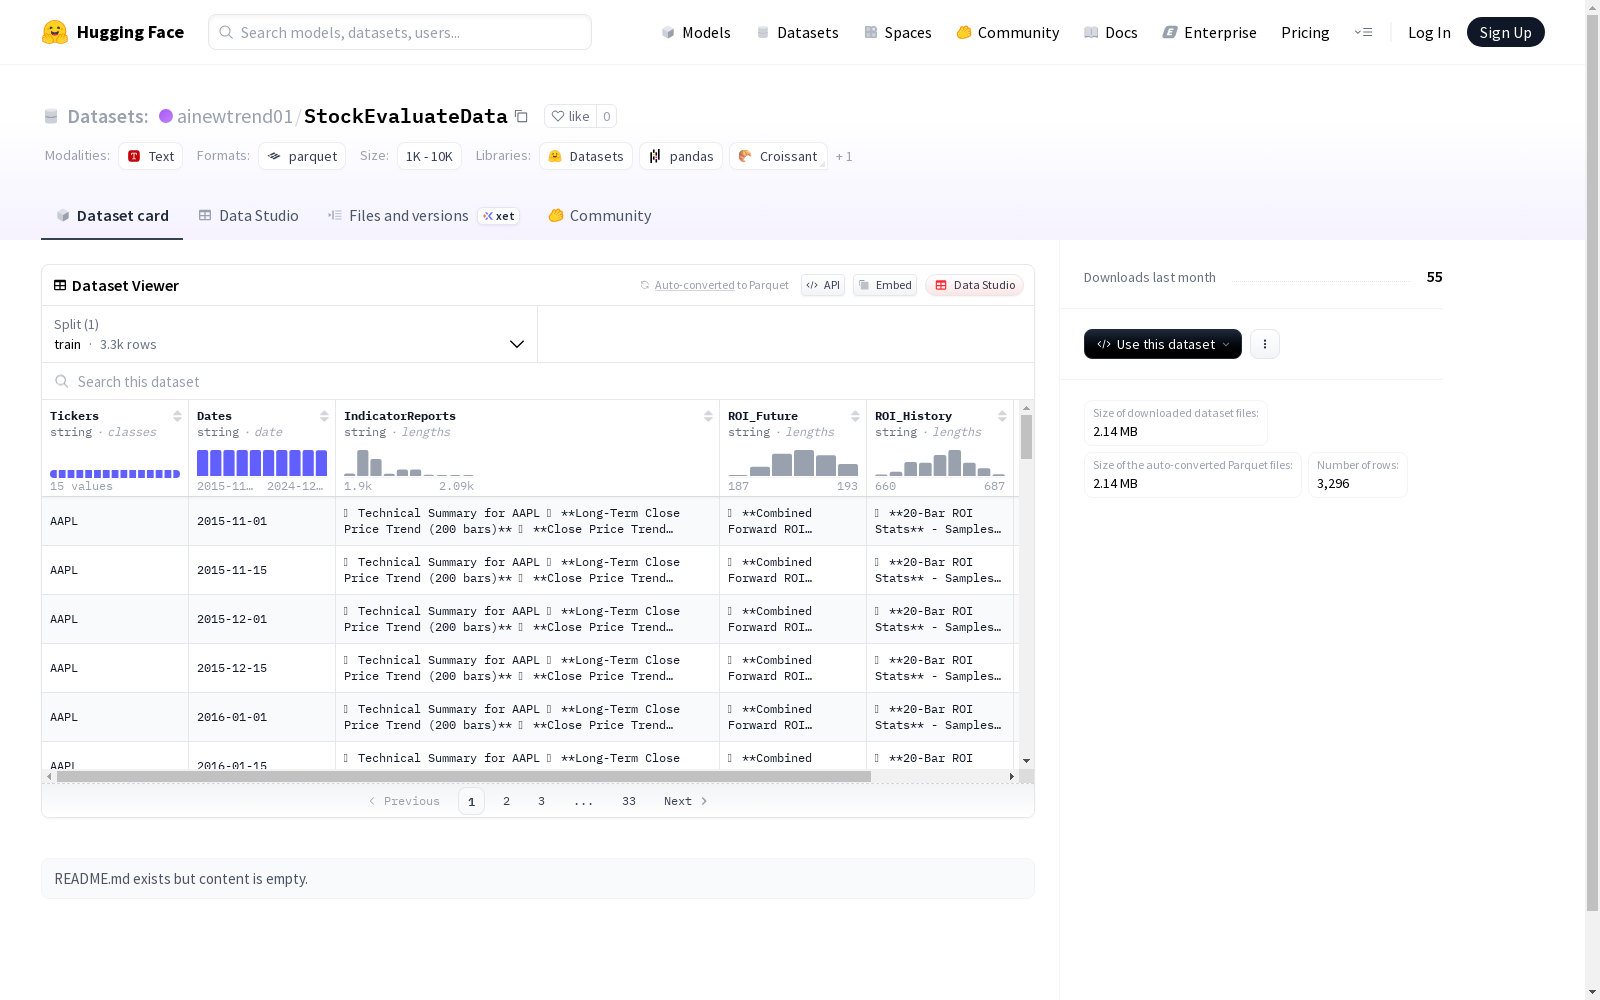
Task: Sort by Dates column sort icon
Action: pyautogui.click(x=324, y=416)
